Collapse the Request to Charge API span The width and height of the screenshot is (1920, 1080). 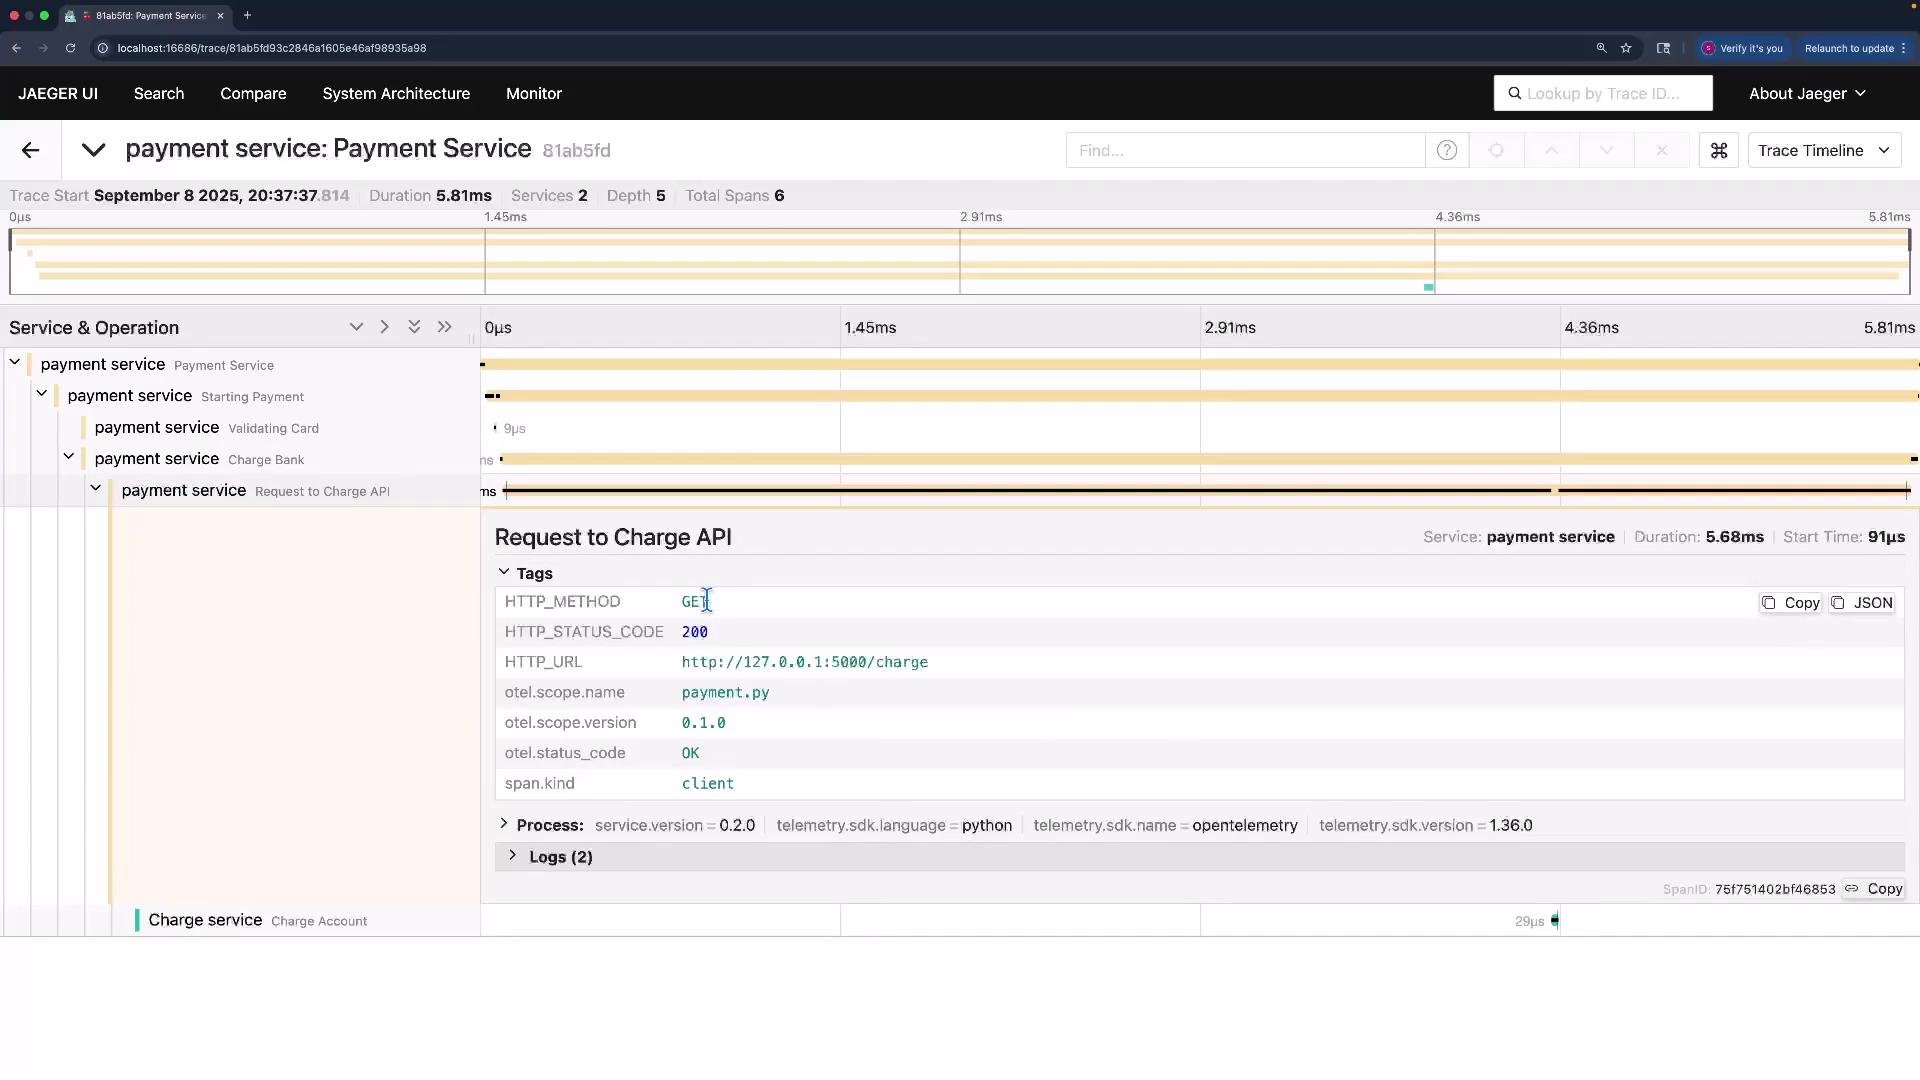click(x=96, y=488)
